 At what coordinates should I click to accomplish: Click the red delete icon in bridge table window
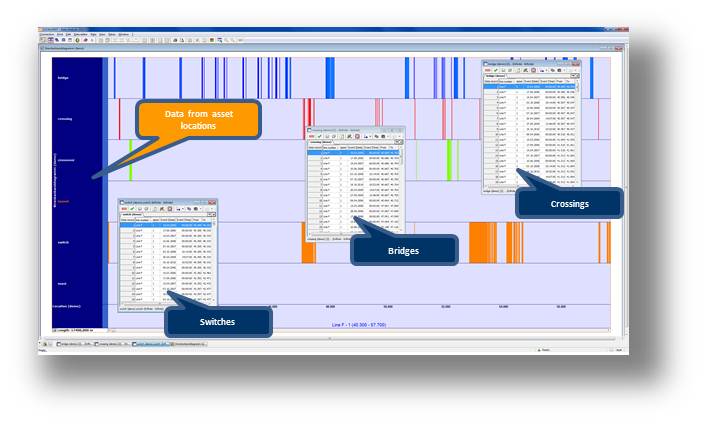pos(487,69)
